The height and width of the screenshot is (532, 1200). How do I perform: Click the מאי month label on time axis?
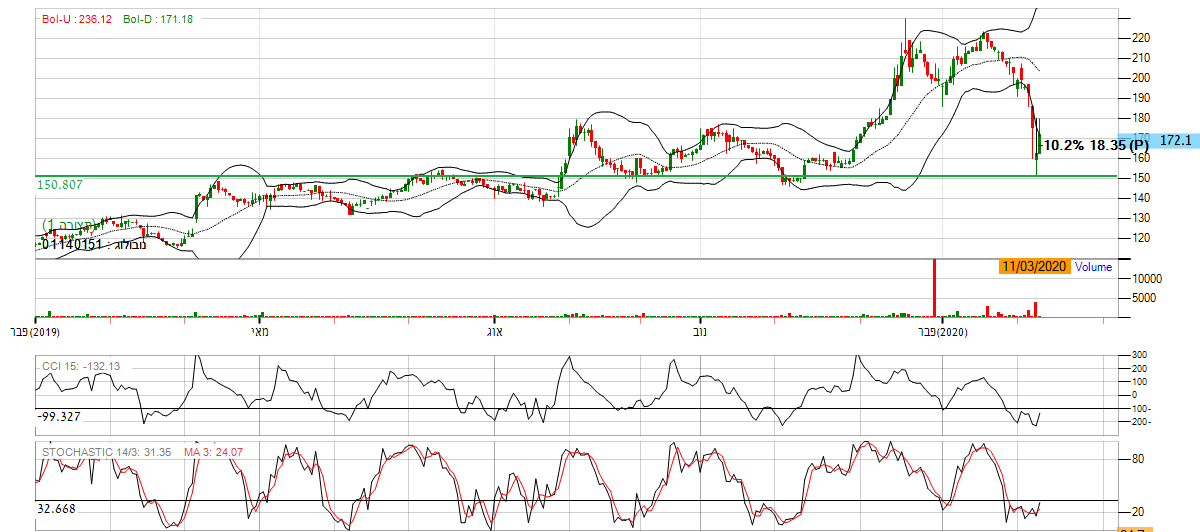pyautogui.click(x=258, y=331)
